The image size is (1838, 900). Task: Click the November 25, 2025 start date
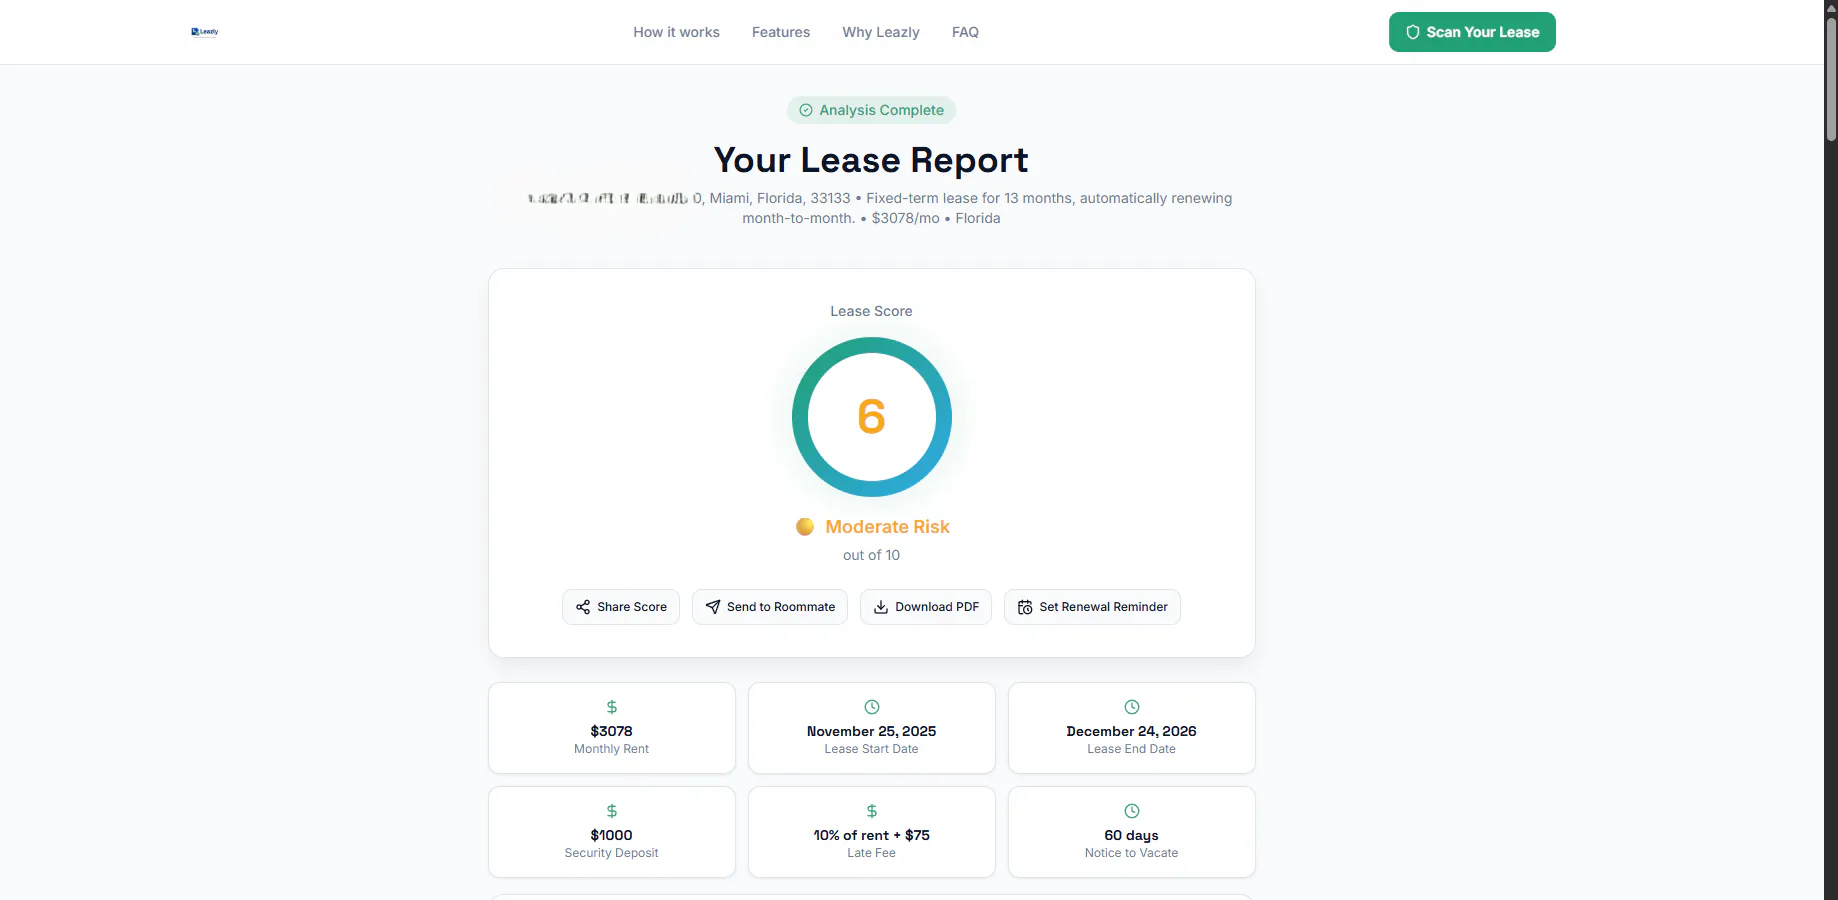(x=872, y=731)
